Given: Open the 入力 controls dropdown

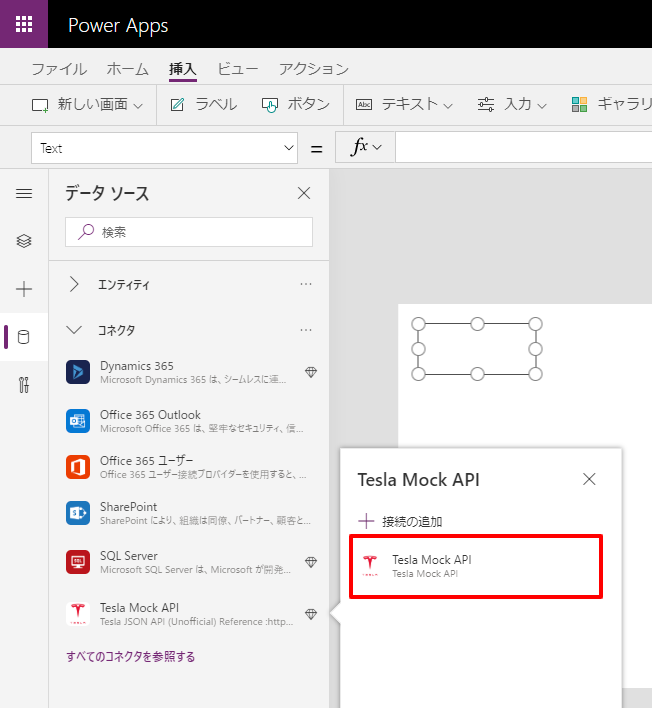Looking at the screenshot, I should tap(512, 104).
